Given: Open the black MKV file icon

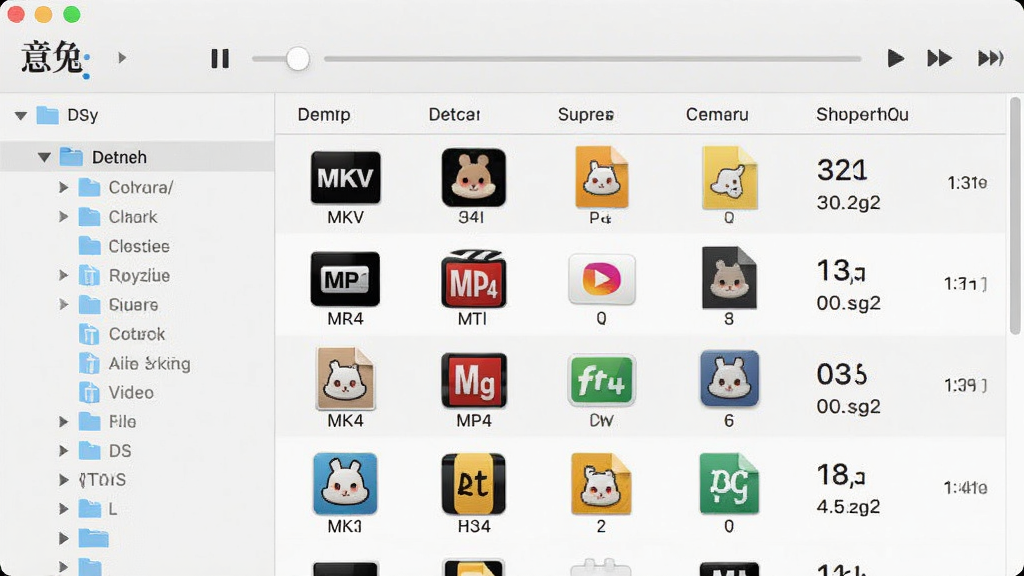Looking at the screenshot, I should tap(345, 178).
